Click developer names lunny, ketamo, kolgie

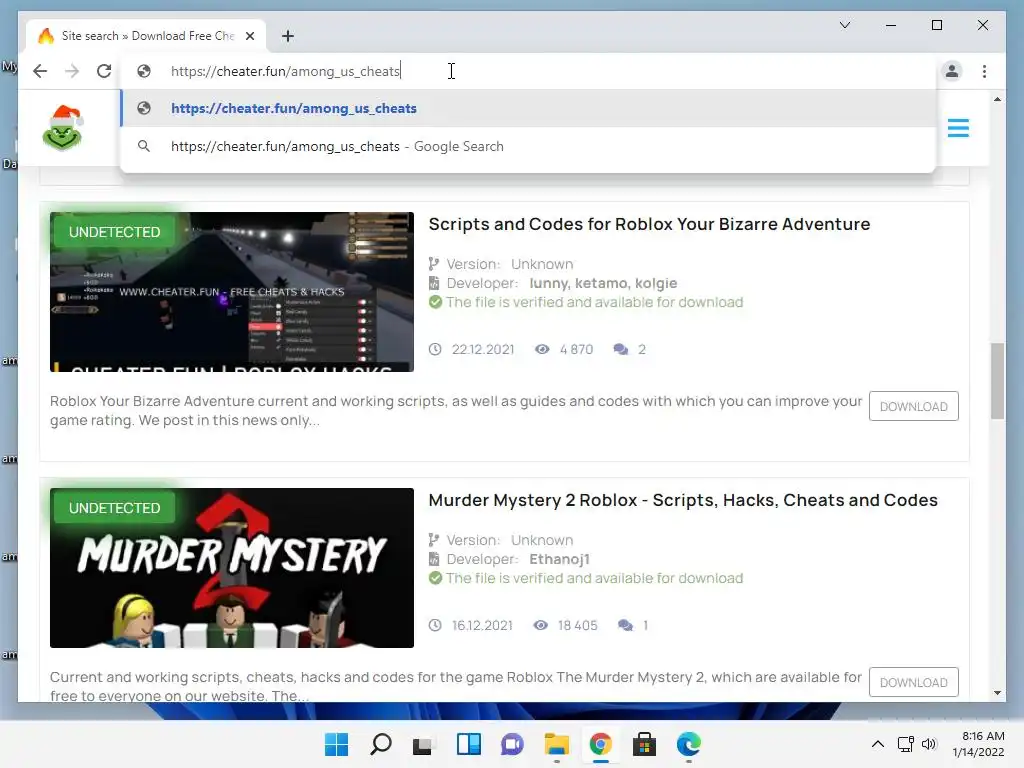tap(603, 283)
